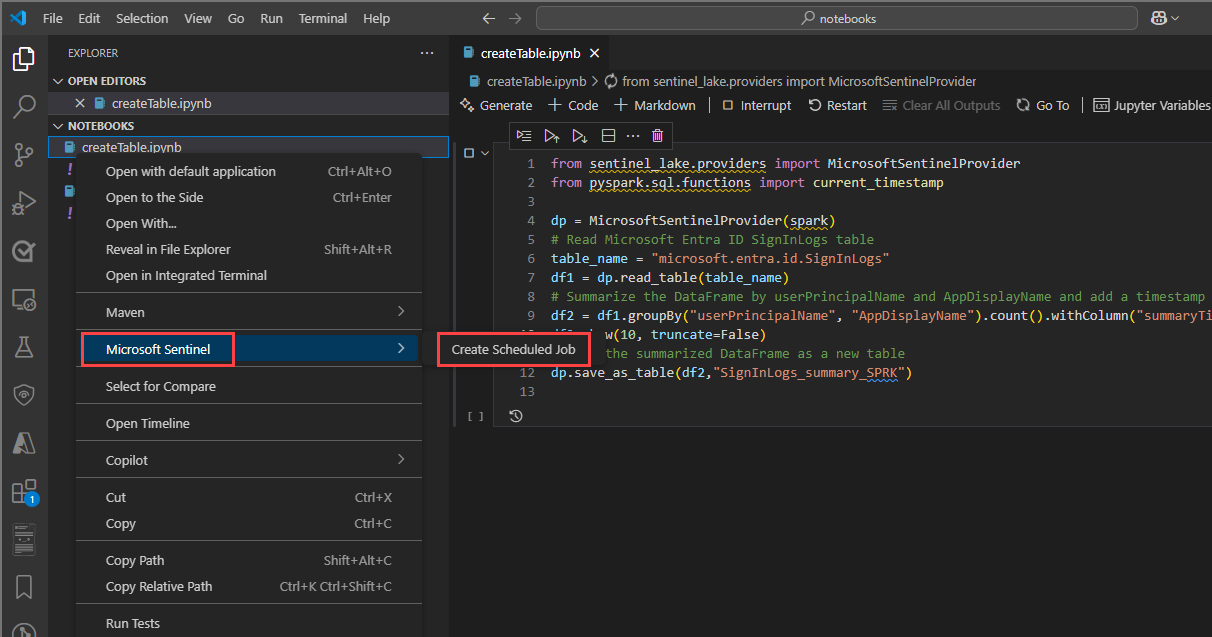Choose Open With... in context menu
Image resolution: width=1212 pixels, height=637 pixels.
coord(249,223)
